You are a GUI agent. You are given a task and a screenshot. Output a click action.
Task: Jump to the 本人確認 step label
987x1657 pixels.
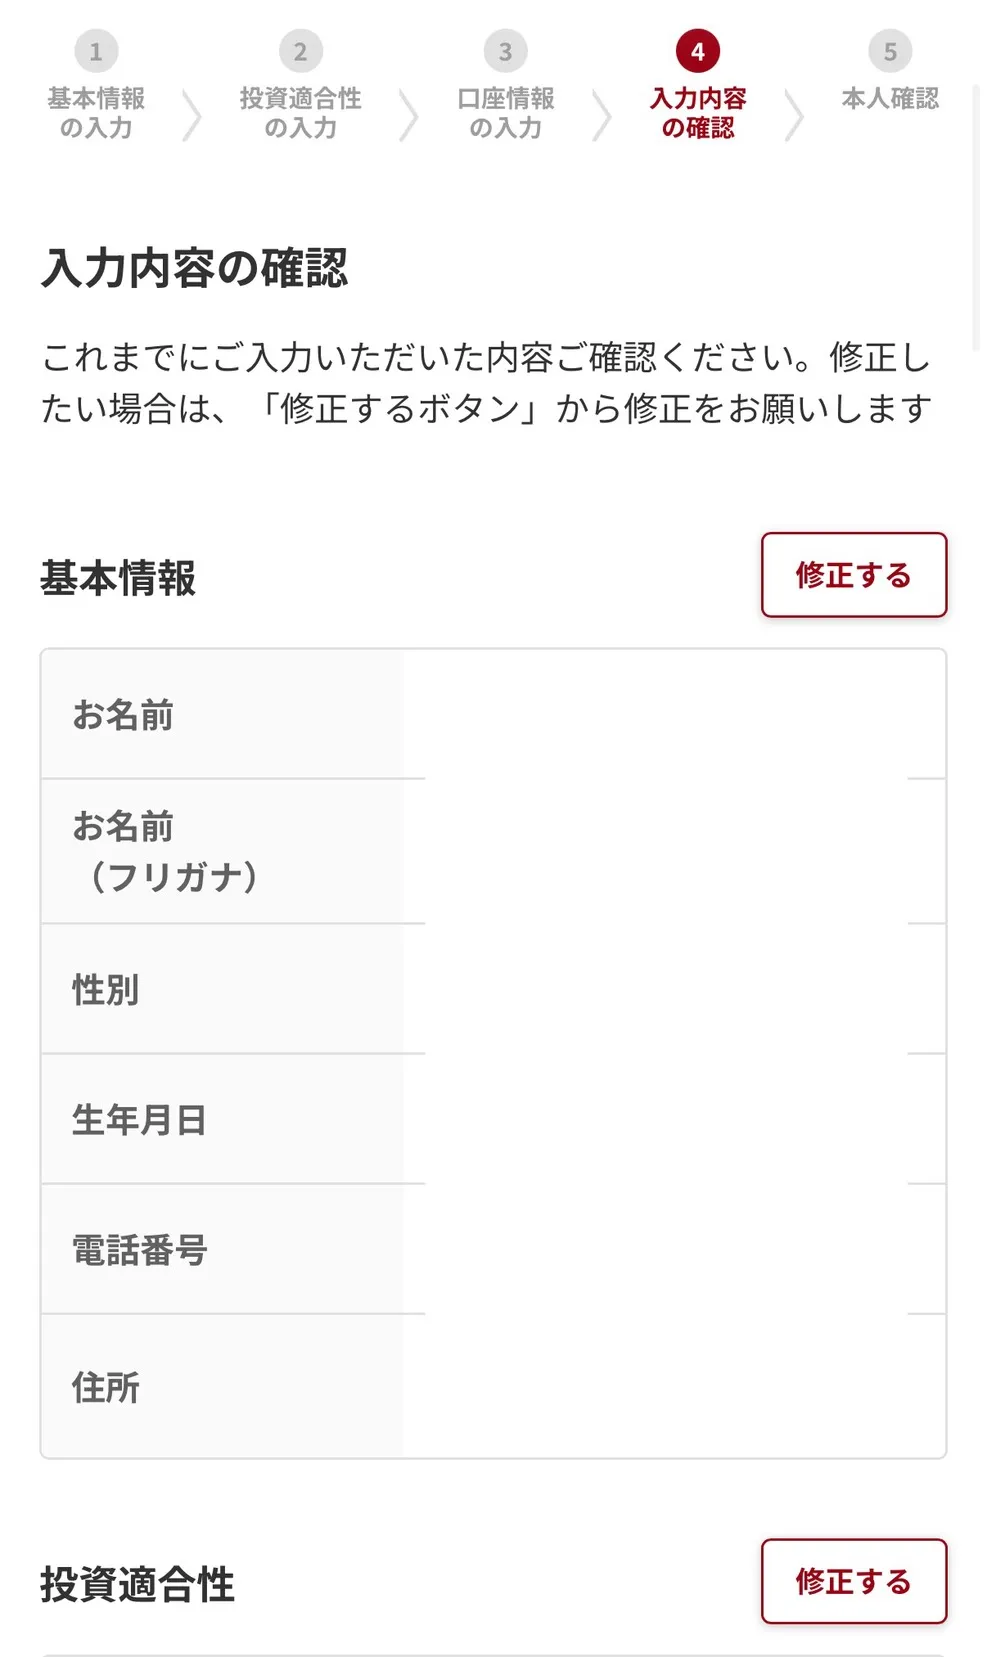click(890, 99)
